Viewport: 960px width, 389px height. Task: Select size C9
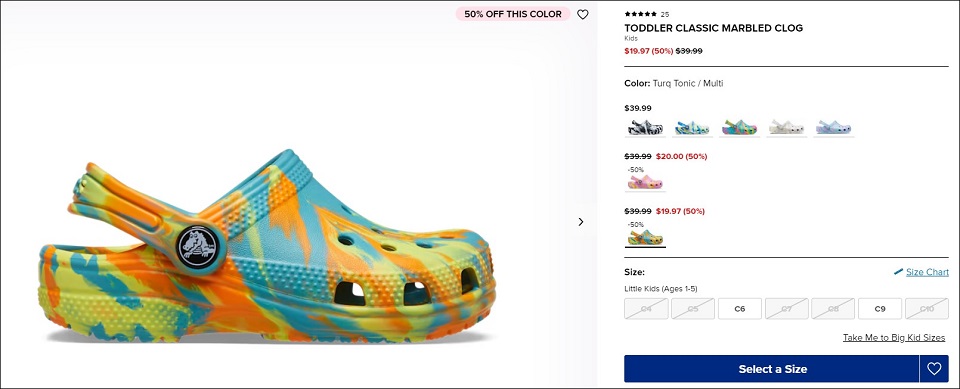pyautogui.click(x=880, y=309)
